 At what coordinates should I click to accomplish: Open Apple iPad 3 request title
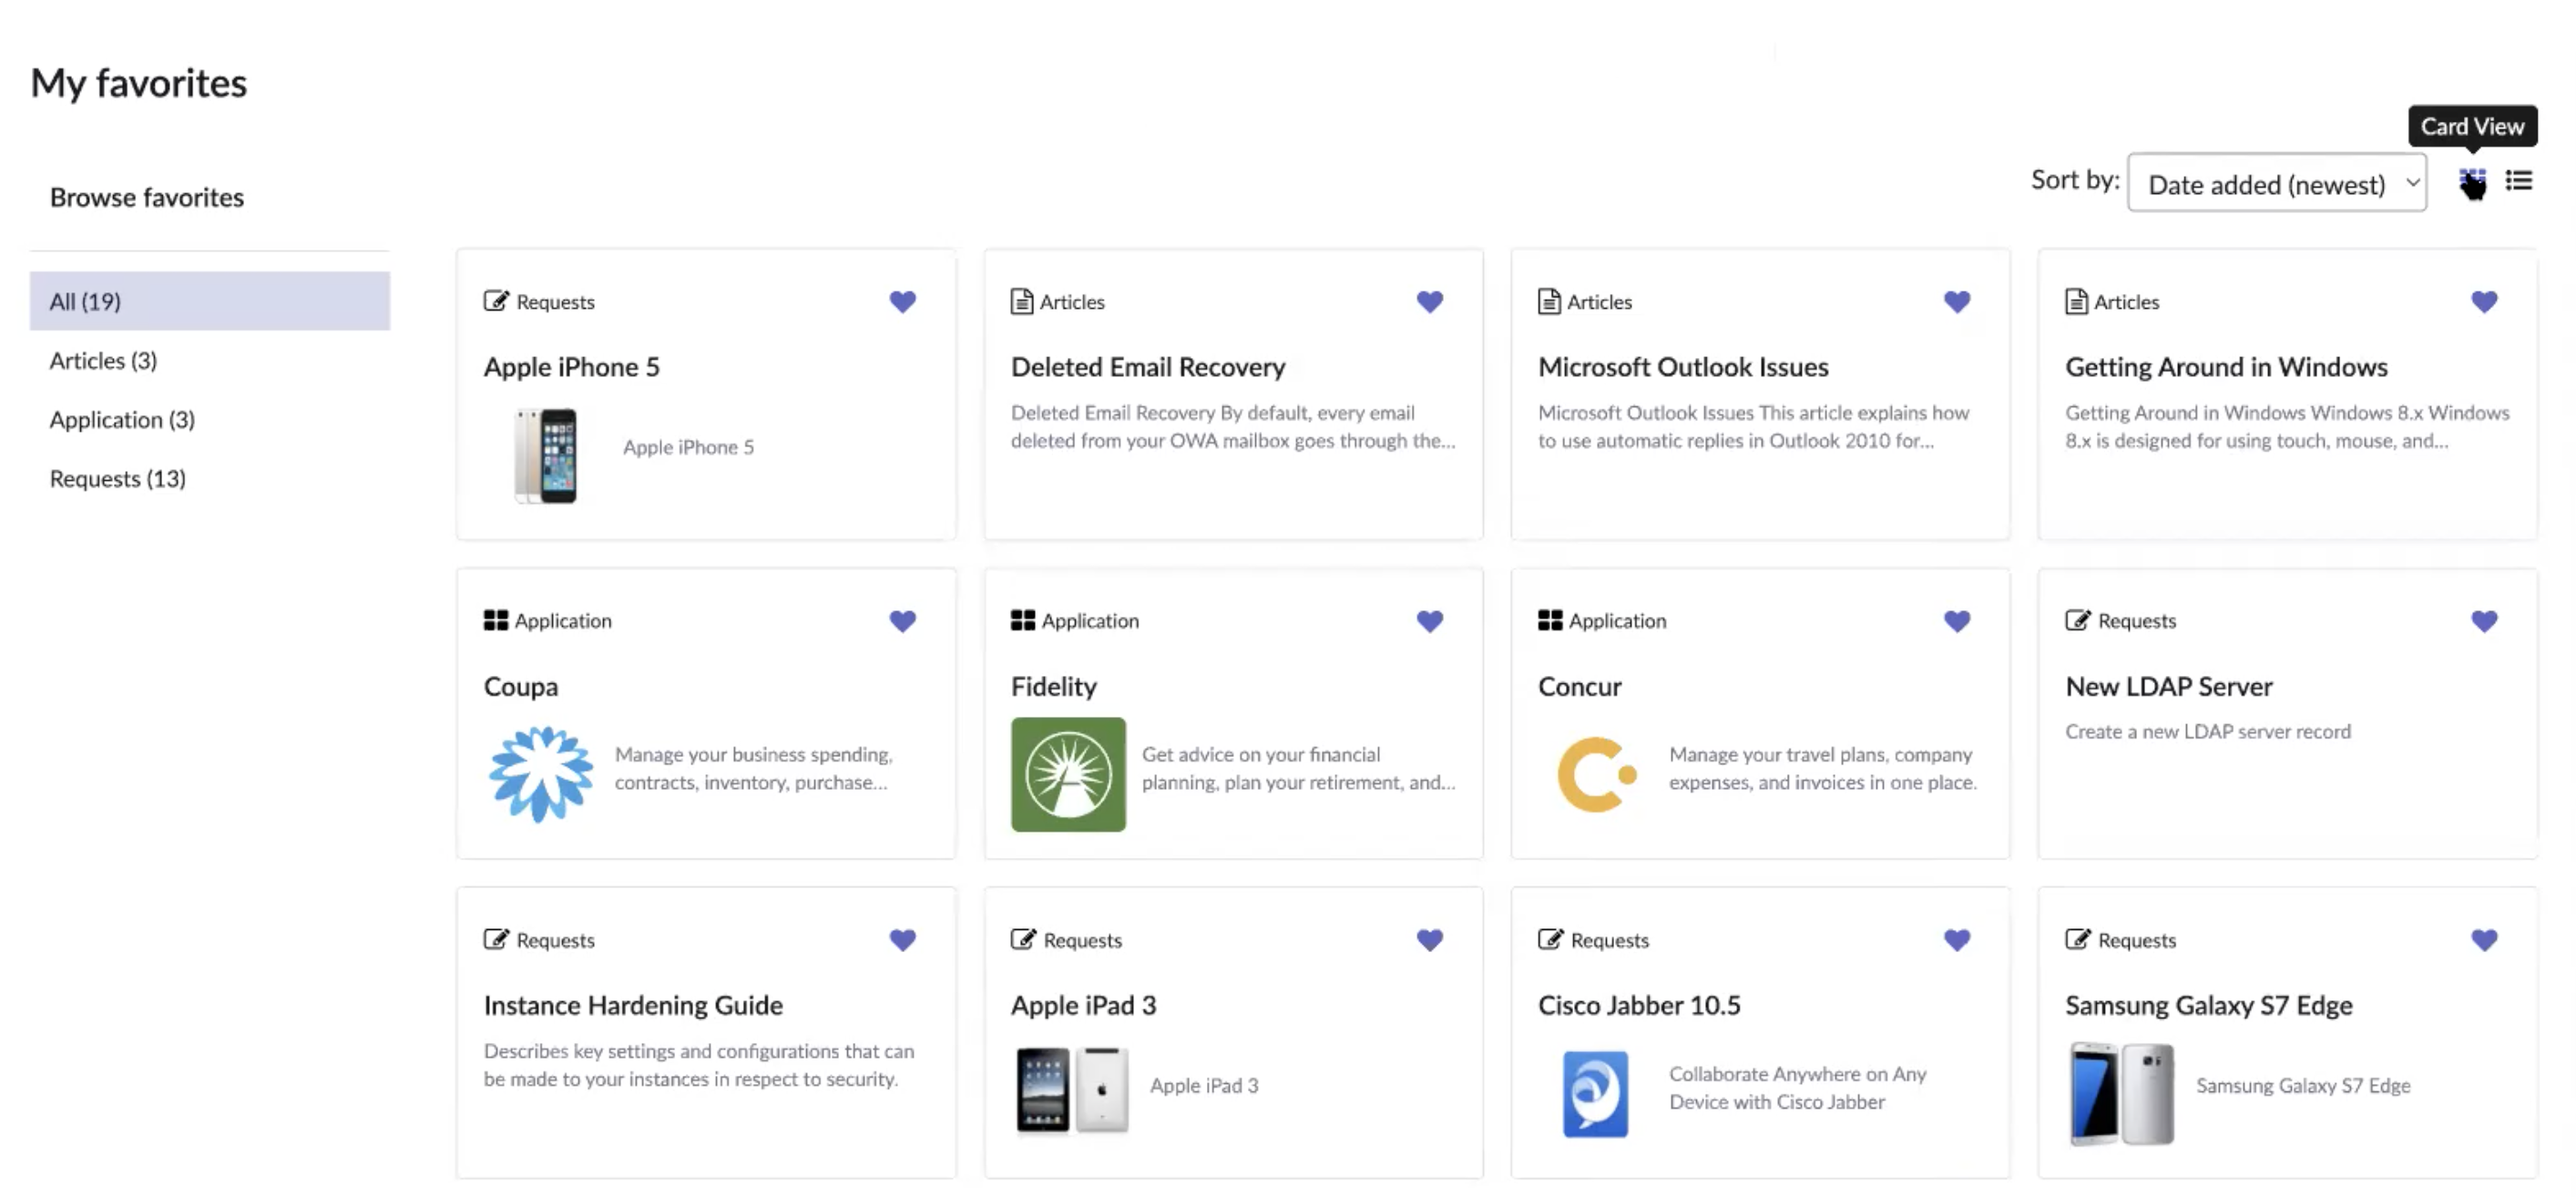tap(1083, 1005)
